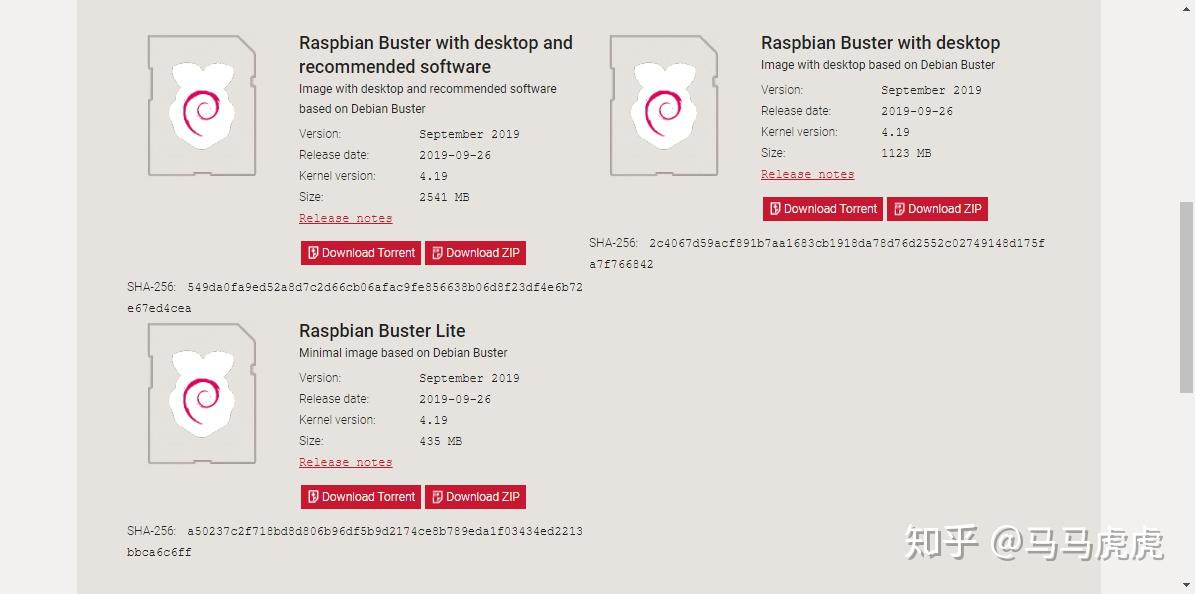The image size is (1195, 594).
Task: Open Release notes for Raspbian Buster Lite
Action: pos(345,462)
